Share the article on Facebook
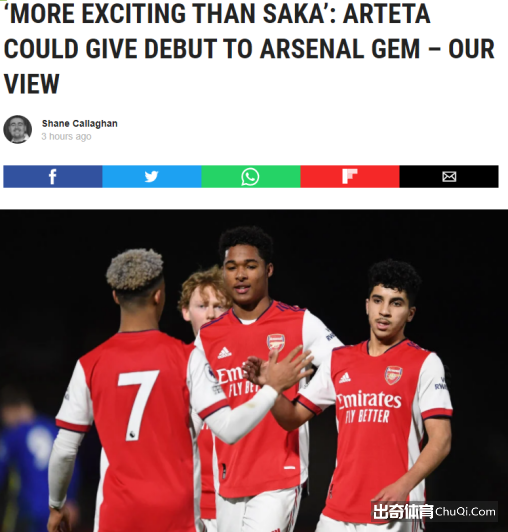 (x=53, y=176)
